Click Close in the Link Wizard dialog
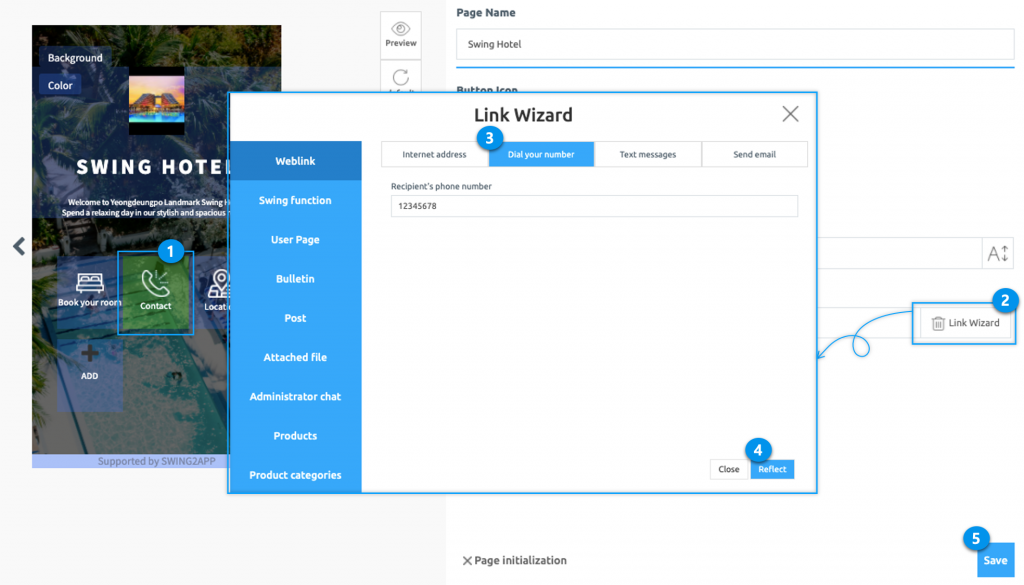The width and height of the screenshot is (1024, 585). (x=728, y=469)
